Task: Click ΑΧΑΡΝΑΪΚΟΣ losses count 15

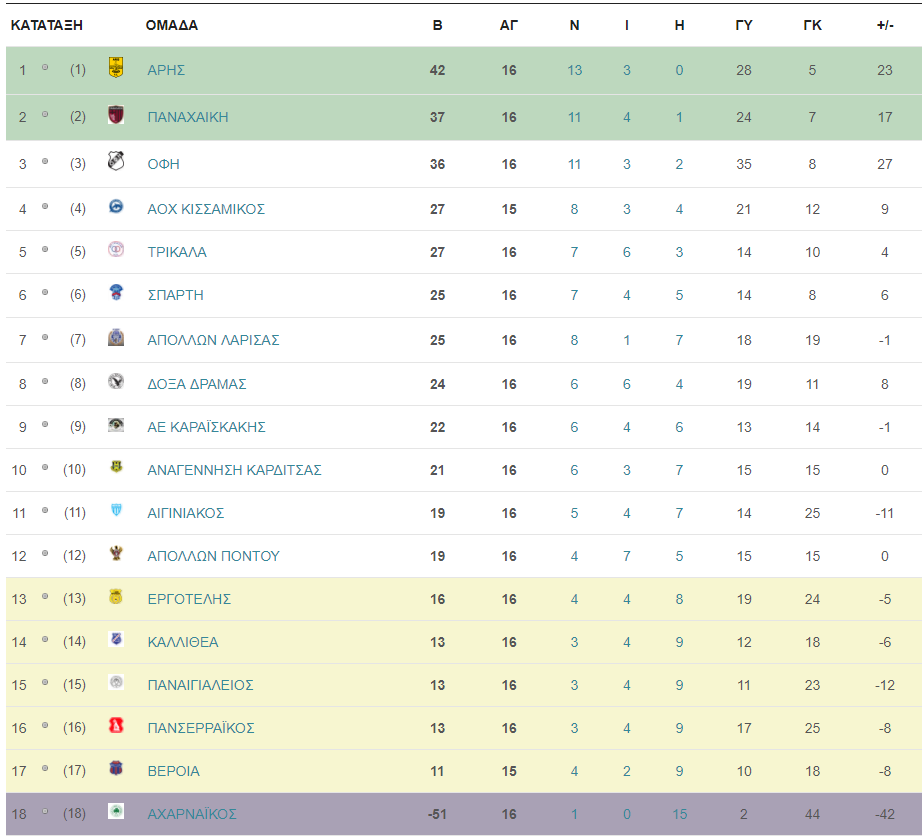Action: [680, 814]
